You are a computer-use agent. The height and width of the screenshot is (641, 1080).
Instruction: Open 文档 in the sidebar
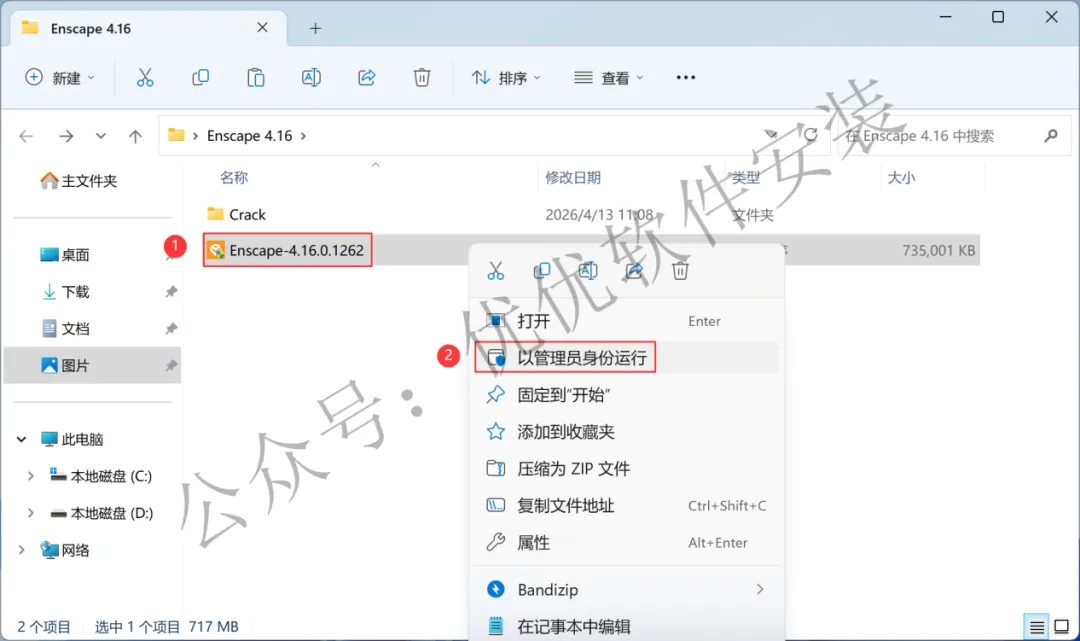tap(65, 328)
